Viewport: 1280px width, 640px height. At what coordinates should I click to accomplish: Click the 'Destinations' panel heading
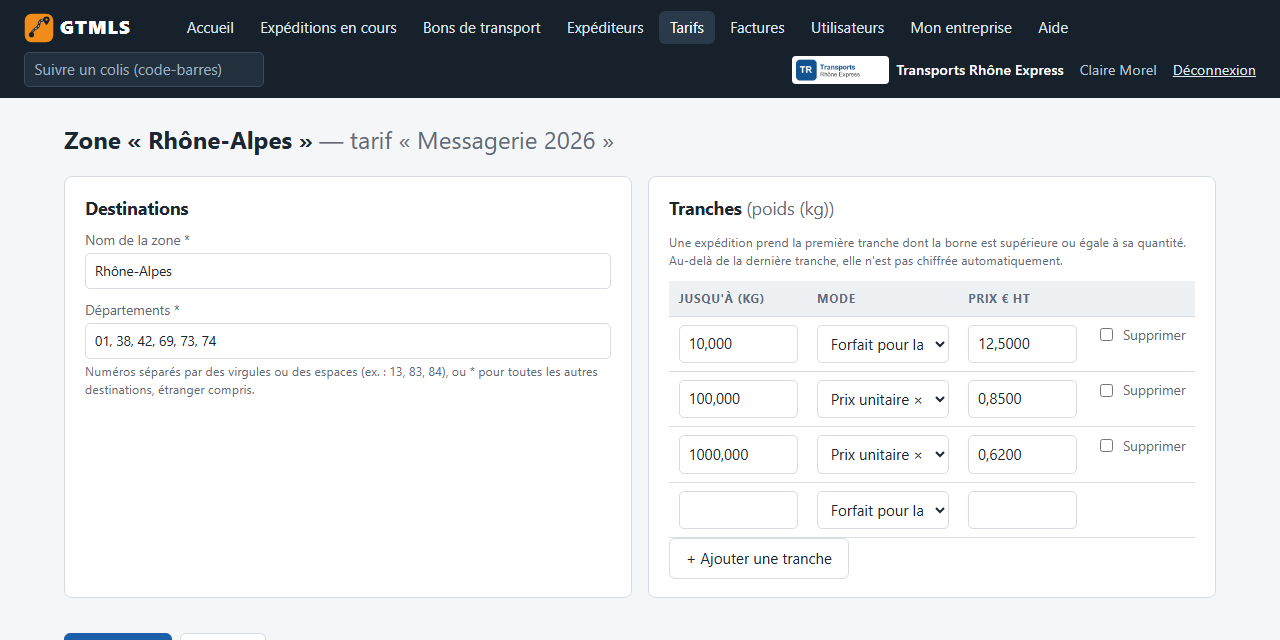[137, 209]
